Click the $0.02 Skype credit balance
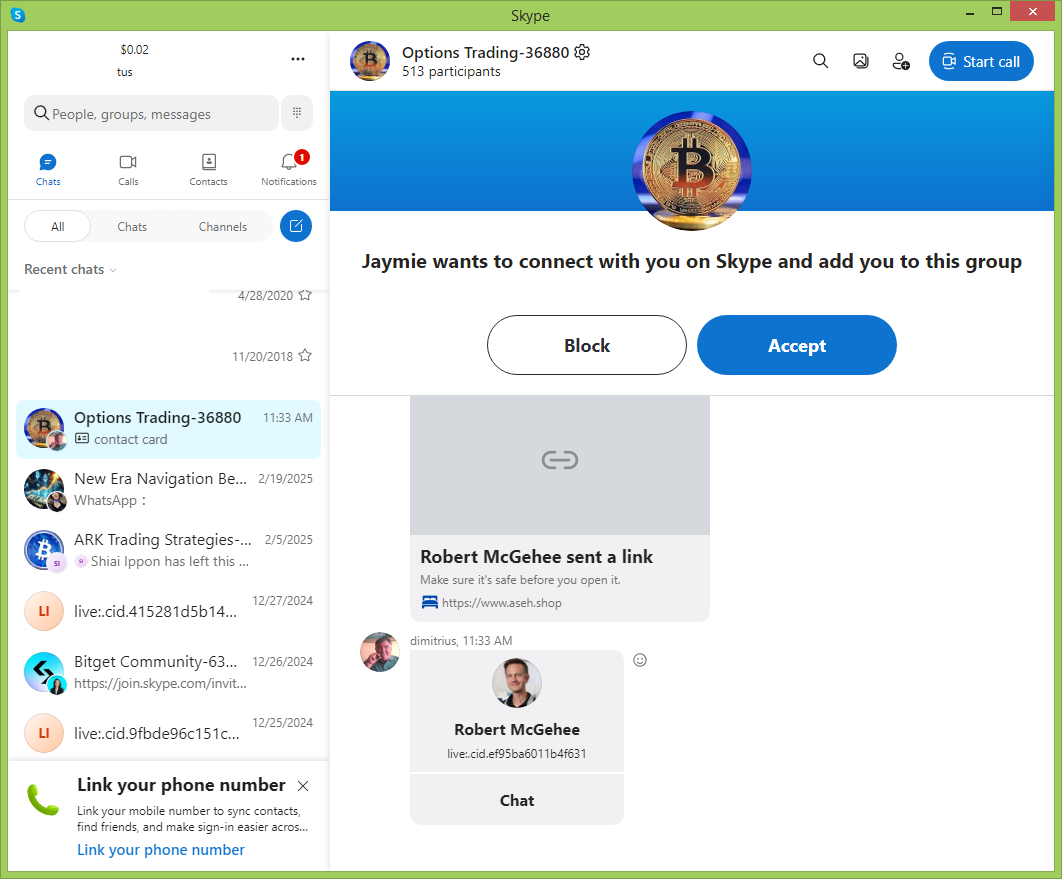The image size is (1062, 879). click(134, 49)
